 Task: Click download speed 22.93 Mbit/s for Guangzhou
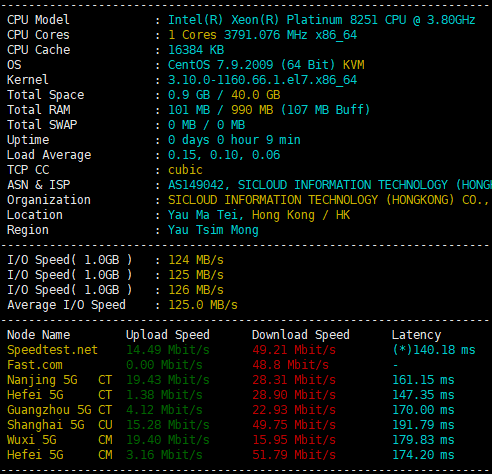(294, 410)
